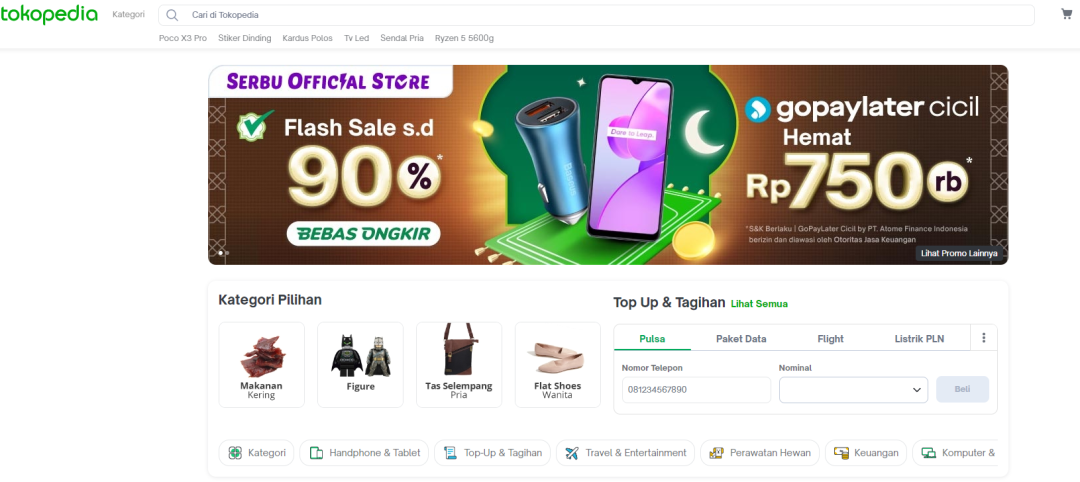This screenshot has width=1080, height=482.
Task: Select the second banner carousel dot
Action: (227, 253)
